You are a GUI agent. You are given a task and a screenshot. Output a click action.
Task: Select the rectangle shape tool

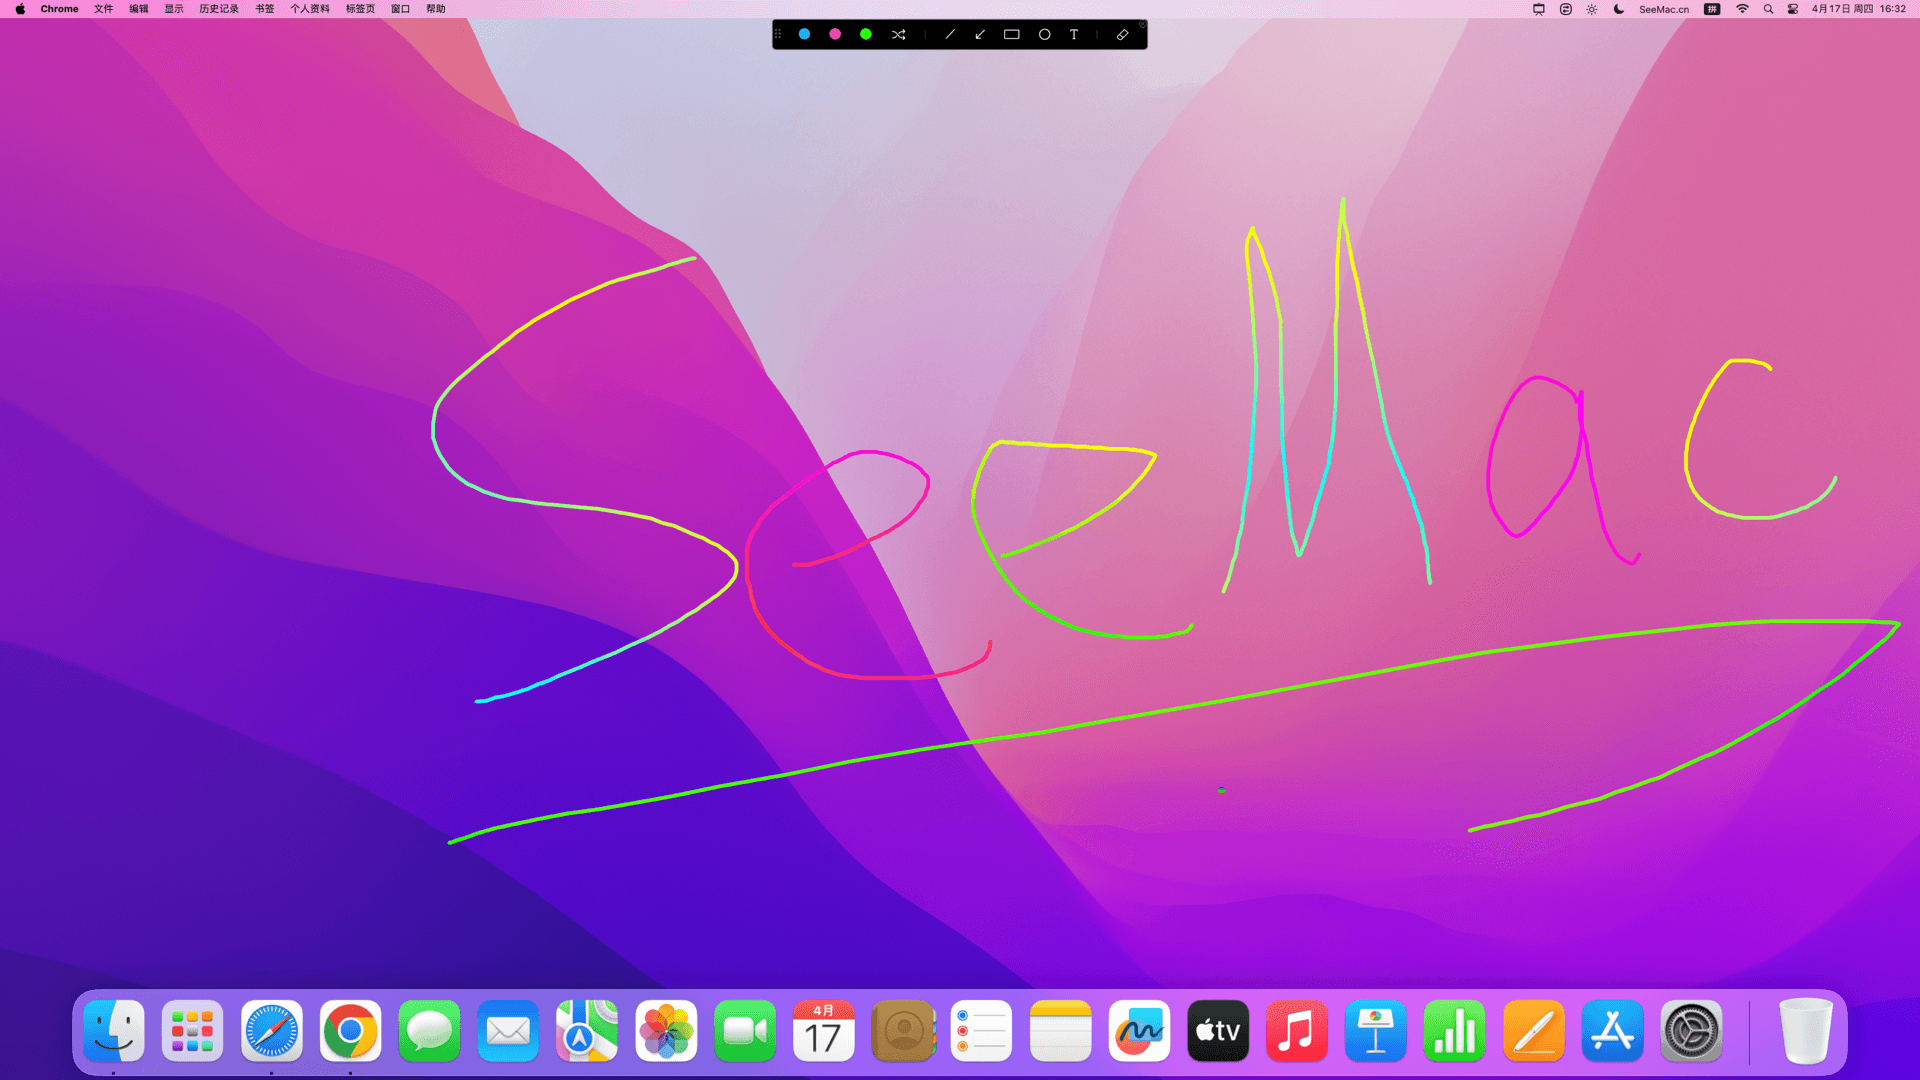(x=1012, y=34)
